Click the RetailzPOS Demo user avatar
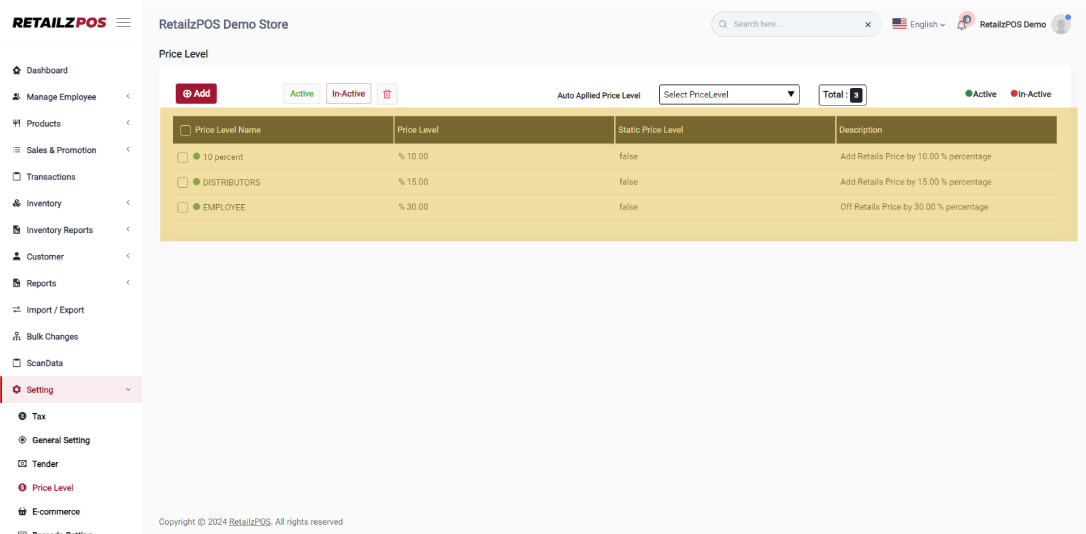 pyautogui.click(x=1060, y=24)
